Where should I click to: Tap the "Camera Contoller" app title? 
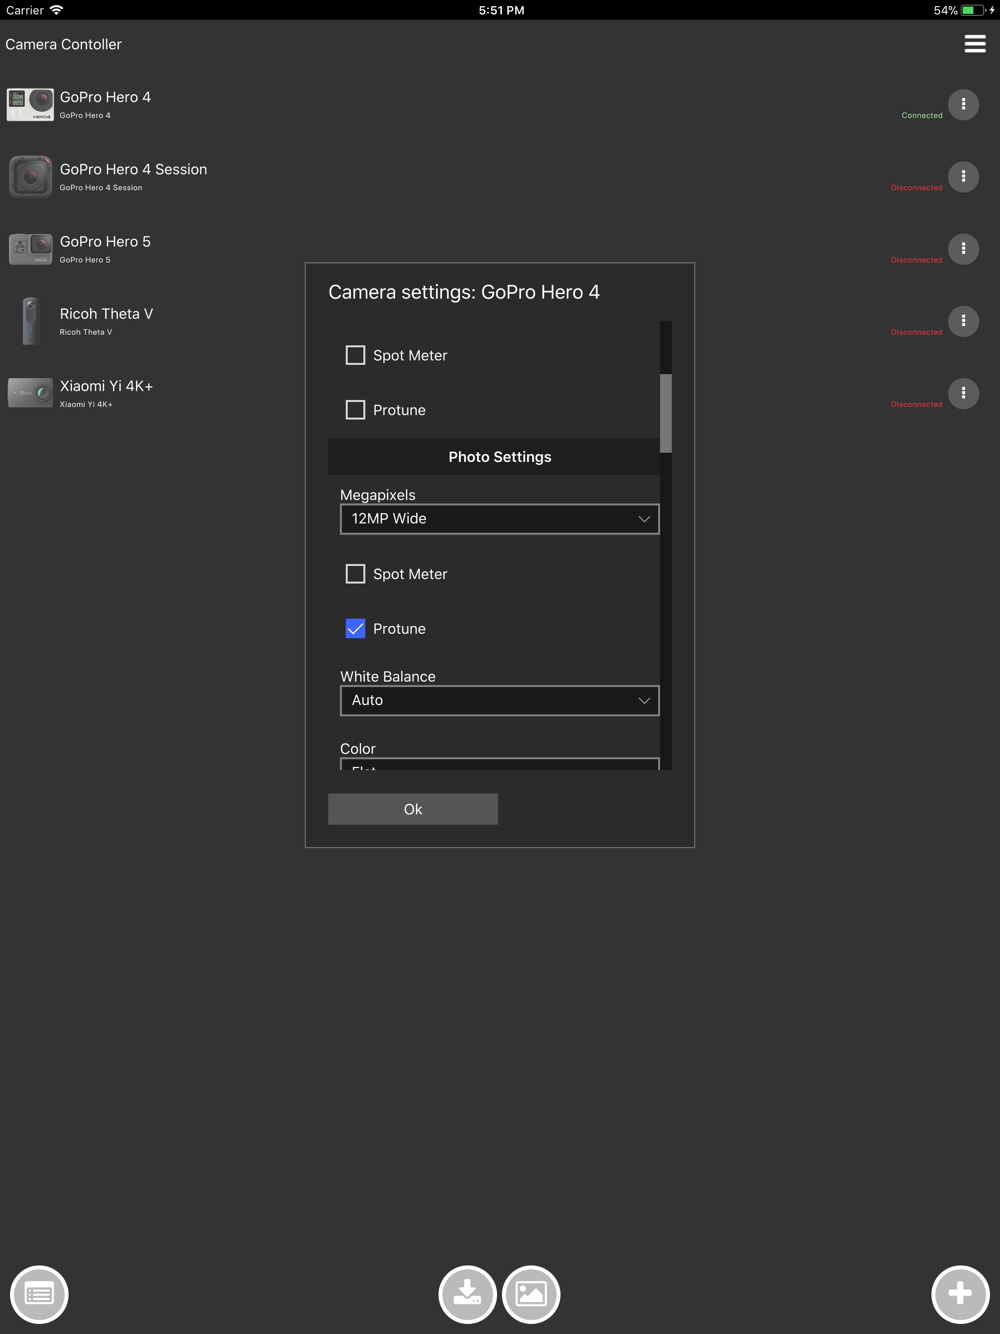click(63, 44)
